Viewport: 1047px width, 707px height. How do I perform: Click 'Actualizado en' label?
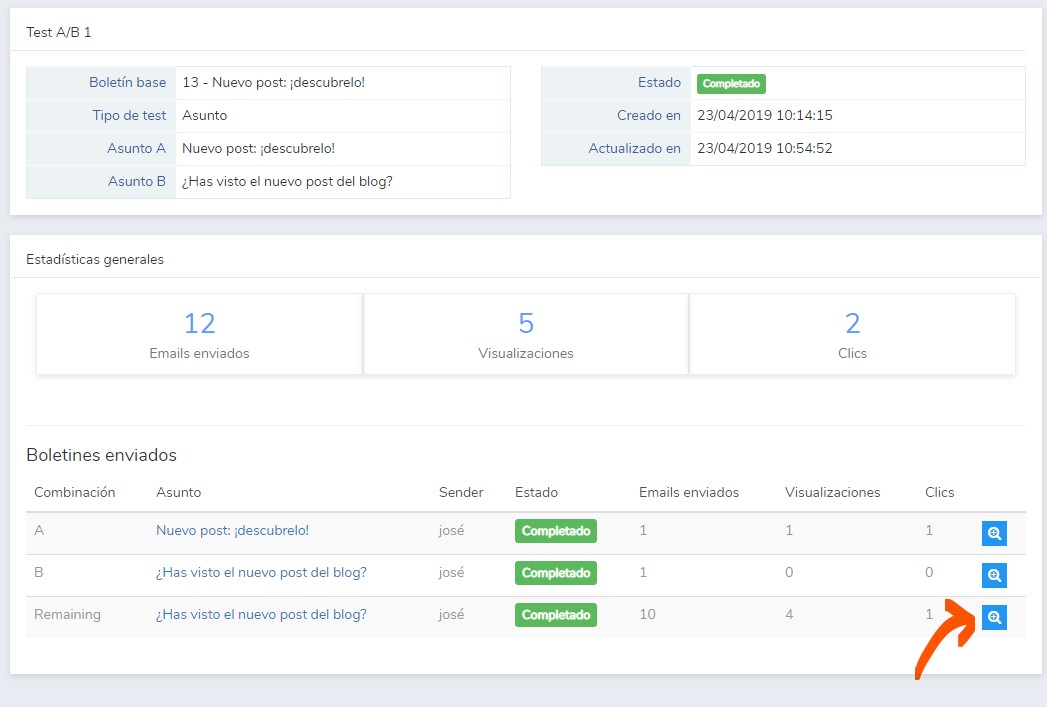click(x=634, y=148)
